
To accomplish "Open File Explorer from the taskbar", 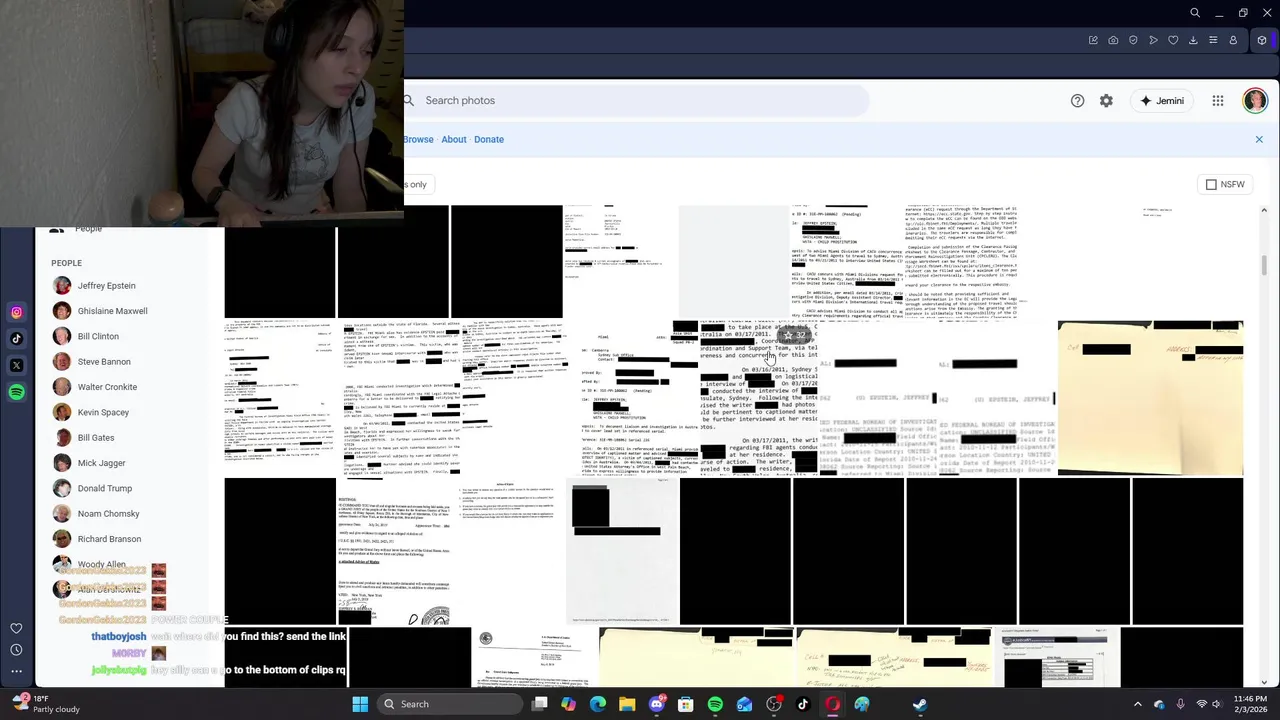I will [627, 704].
